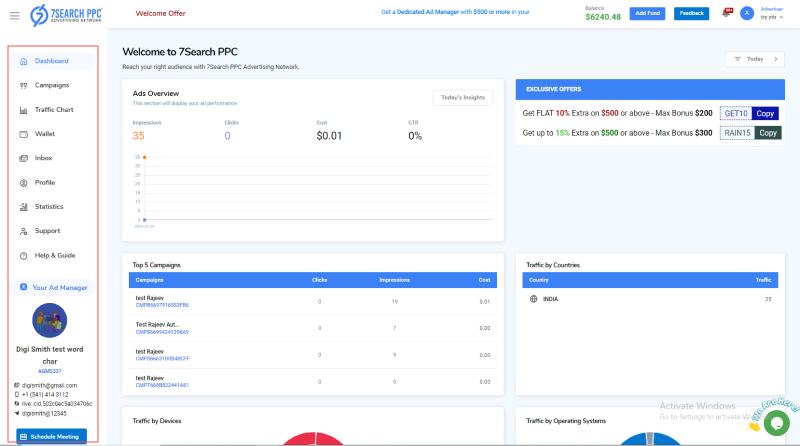Click the Your Ad Manager icon

23,287
